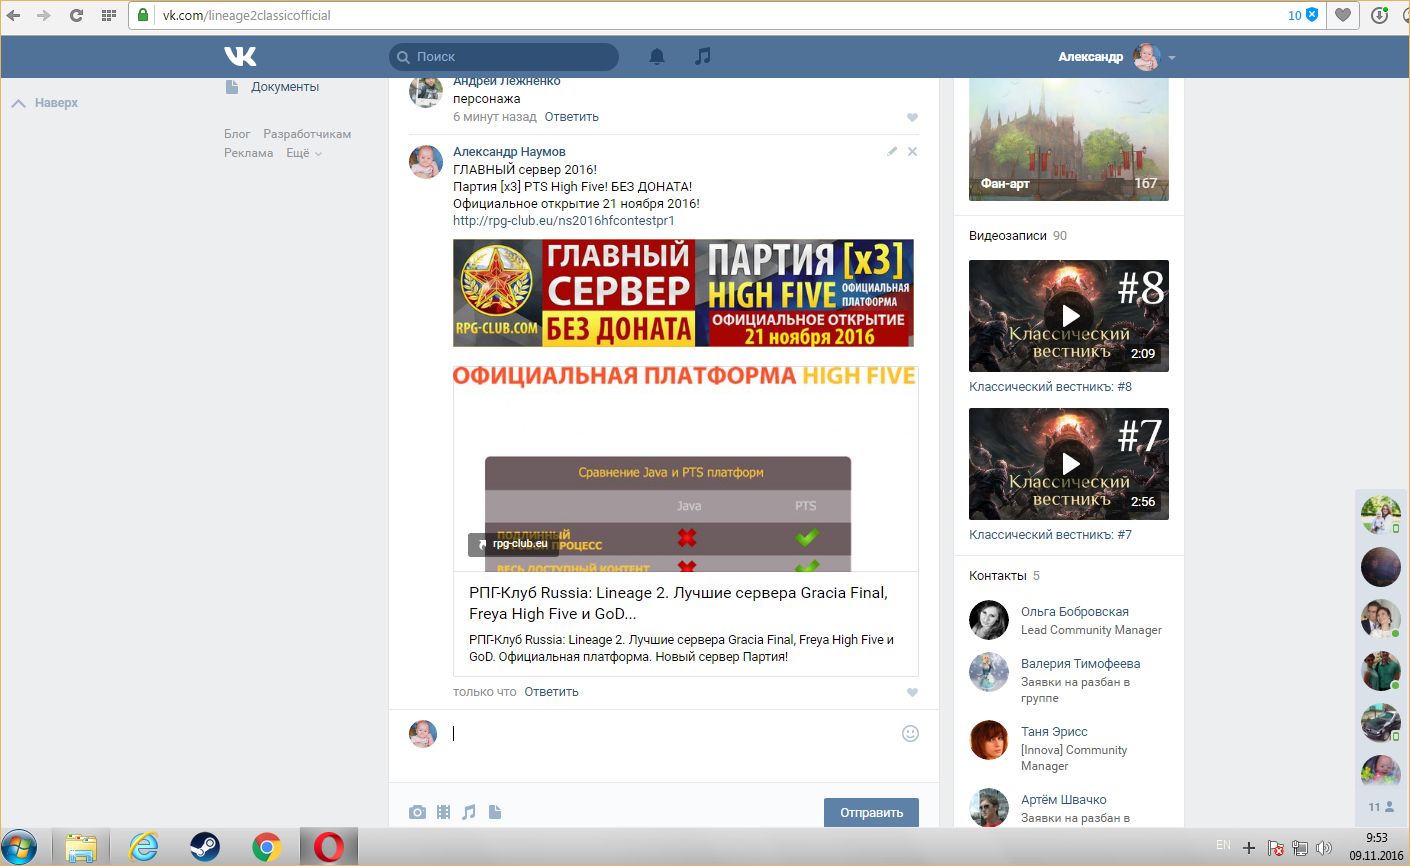Play the Классический вестникъ #8 video
This screenshot has height=866, width=1410.
coord(1069,316)
